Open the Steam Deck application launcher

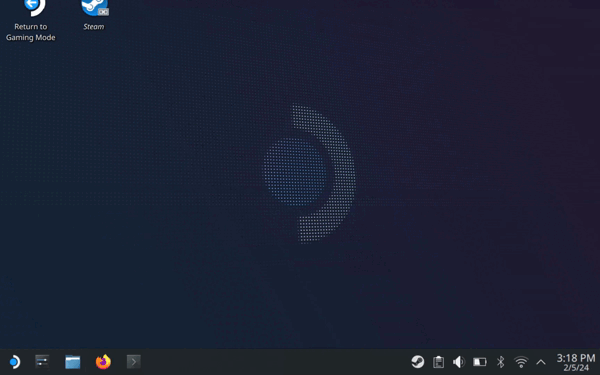(14, 362)
